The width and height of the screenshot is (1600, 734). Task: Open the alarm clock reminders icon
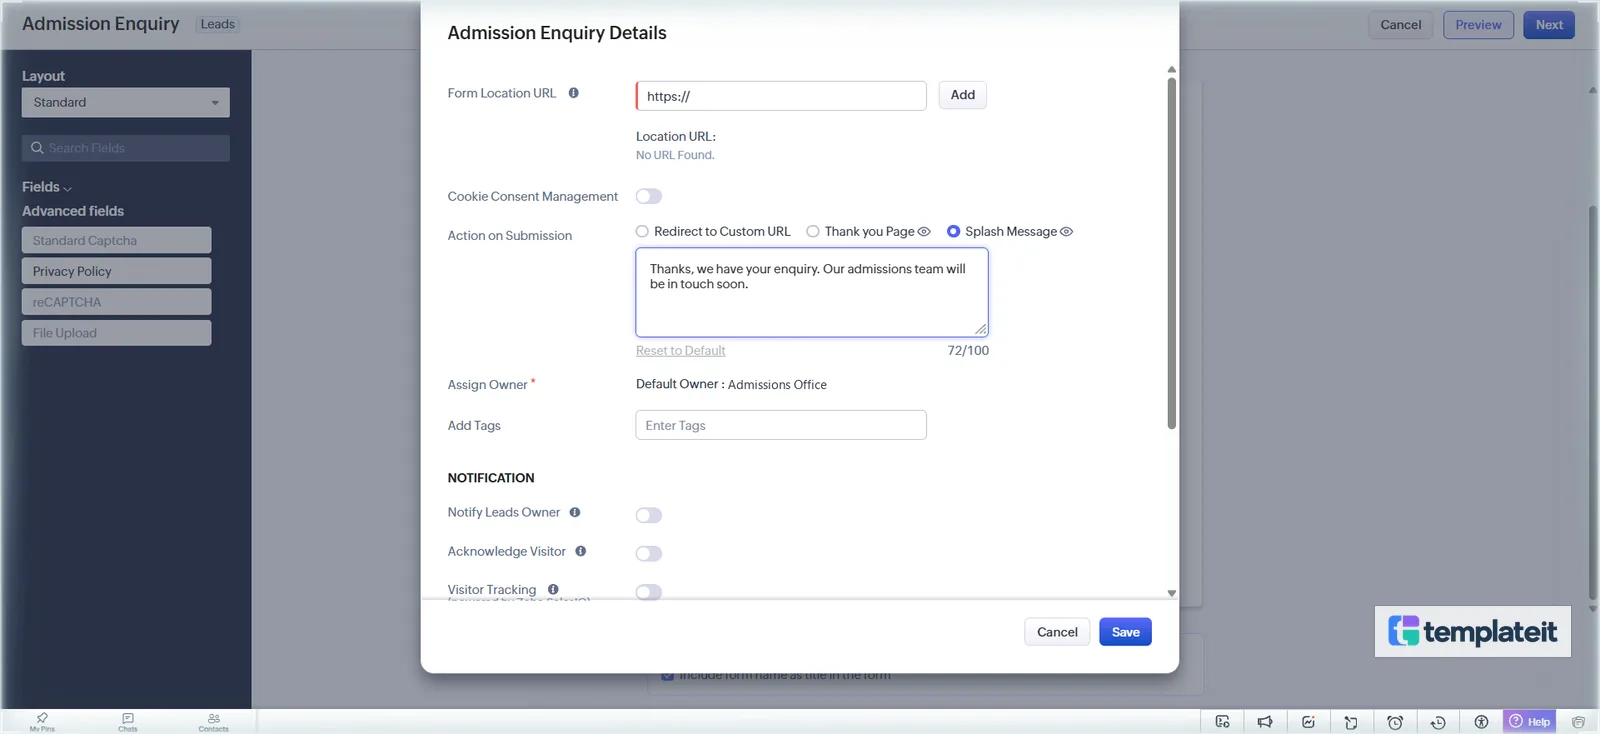pyautogui.click(x=1395, y=722)
